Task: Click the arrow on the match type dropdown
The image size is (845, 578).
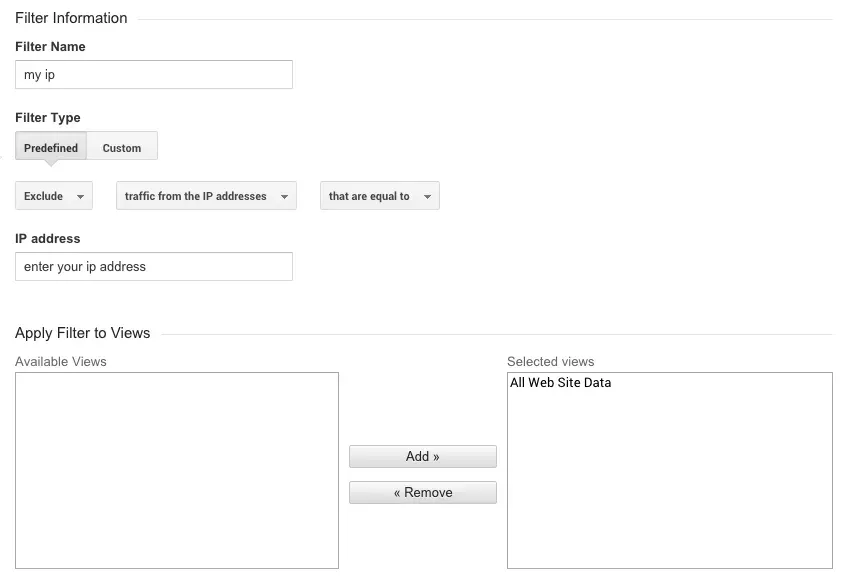Action: click(426, 195)
